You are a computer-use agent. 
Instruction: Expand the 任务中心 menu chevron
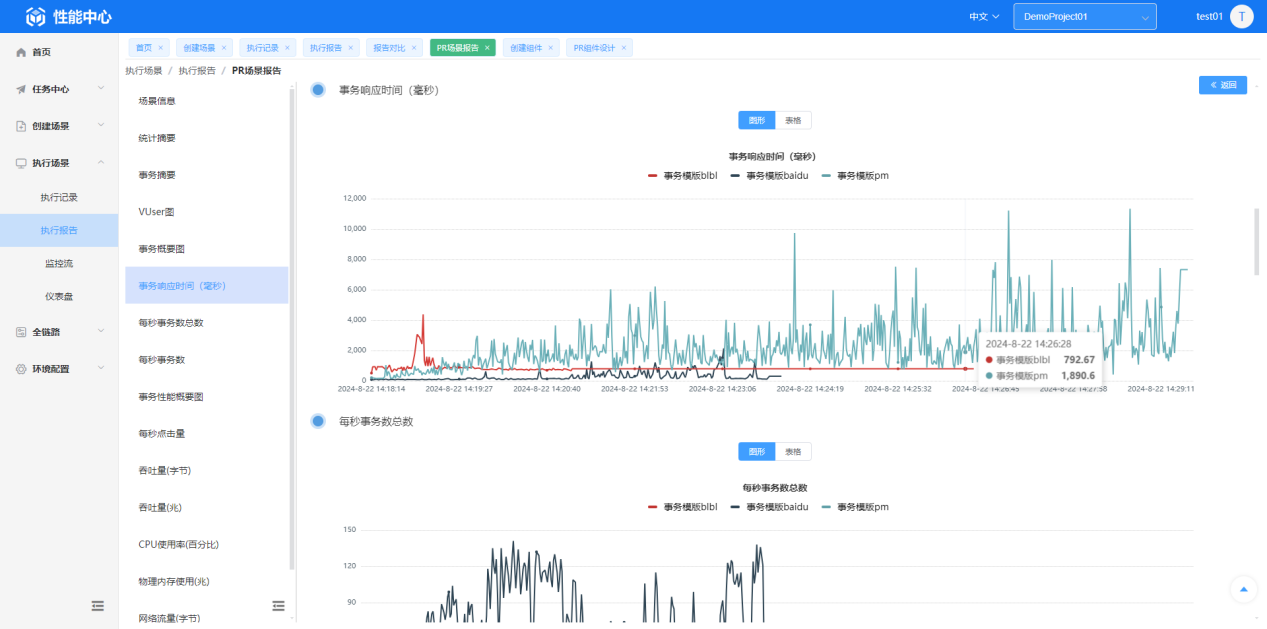pyautogui.click(x=101, y=89)
